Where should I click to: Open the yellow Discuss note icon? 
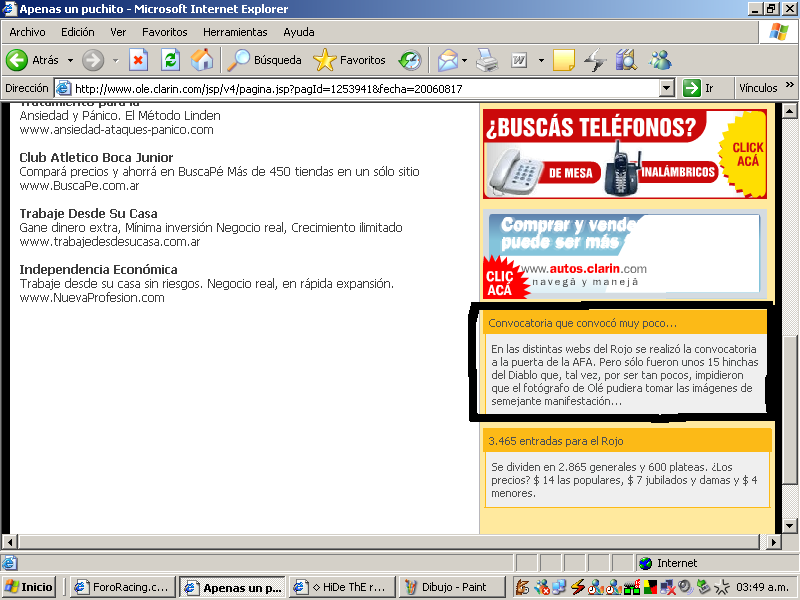point(564,60)
